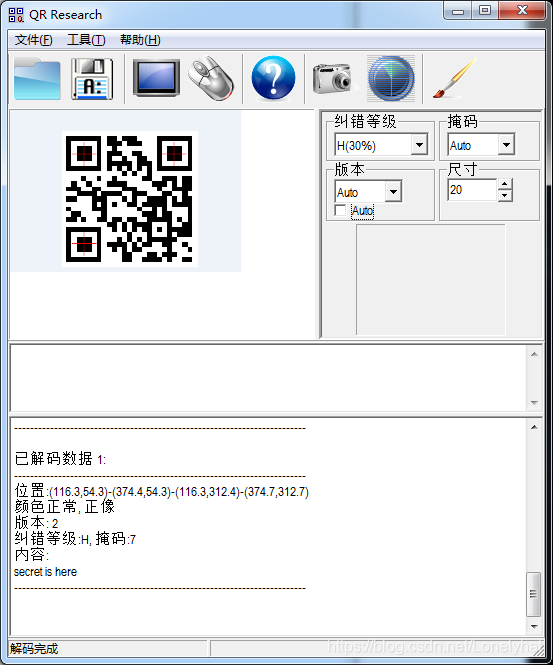
Task: Click the empty preview box on right
Action: [430, 280]
